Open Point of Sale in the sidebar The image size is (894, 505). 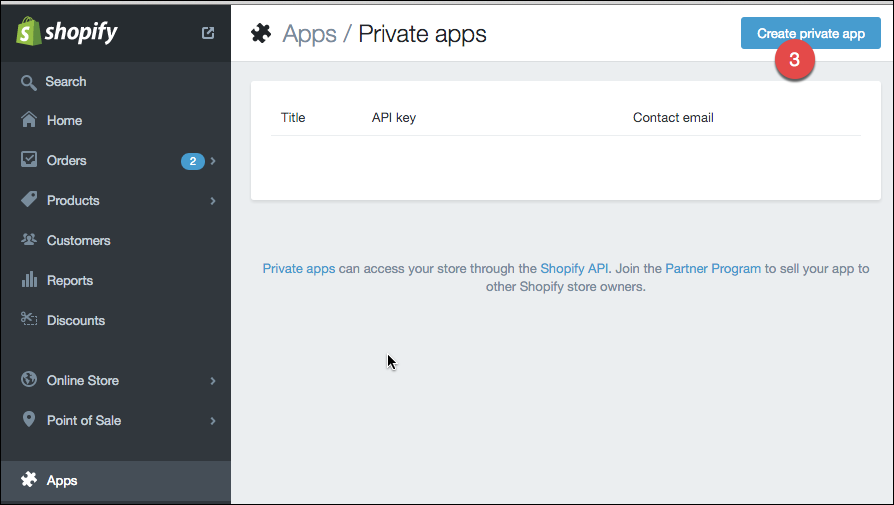(116, 420)
